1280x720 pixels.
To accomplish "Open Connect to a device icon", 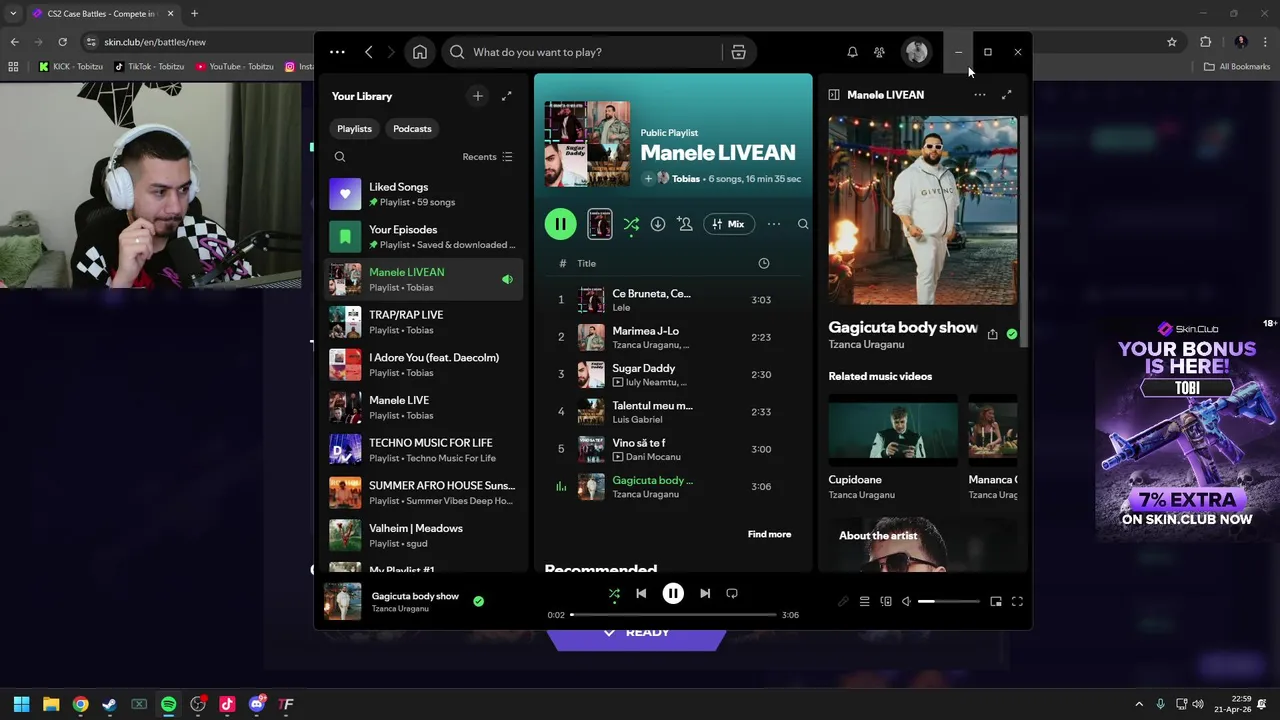I will 886,602.
